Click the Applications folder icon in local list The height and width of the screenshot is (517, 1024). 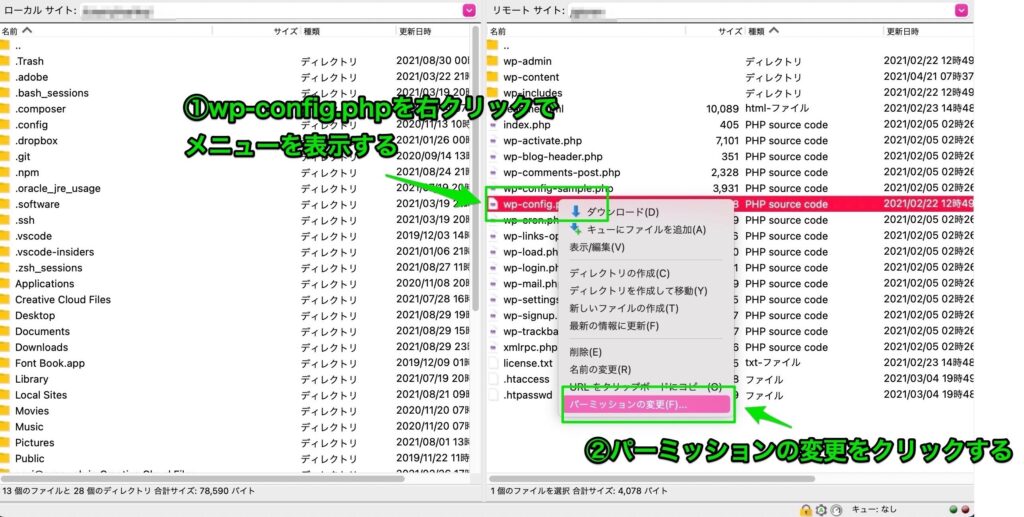coord(5,284)
